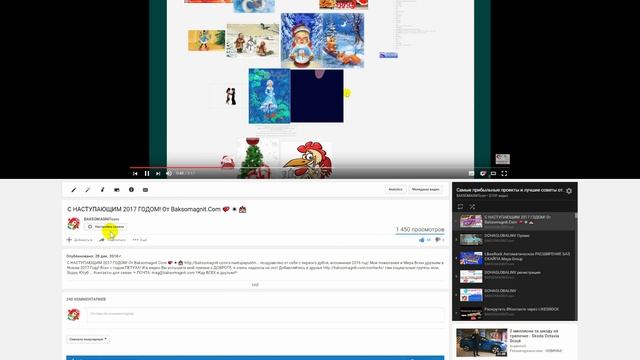Open the comment sort order dropdown
The width and height of the screenshot is (640, 360).
(x=88, y=339)
